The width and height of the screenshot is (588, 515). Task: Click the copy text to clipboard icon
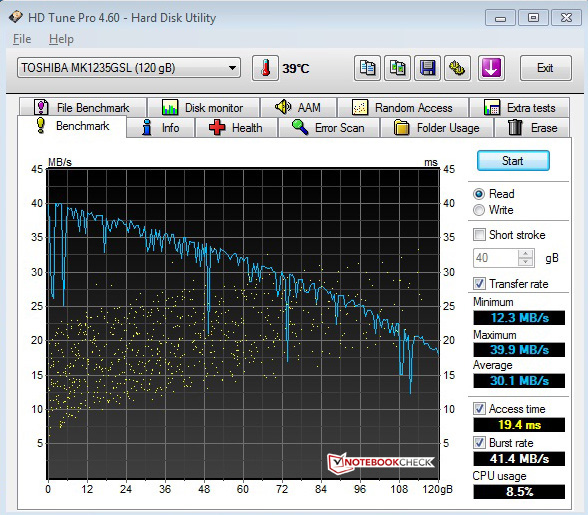pyautogui.click(x=367, y=68)
